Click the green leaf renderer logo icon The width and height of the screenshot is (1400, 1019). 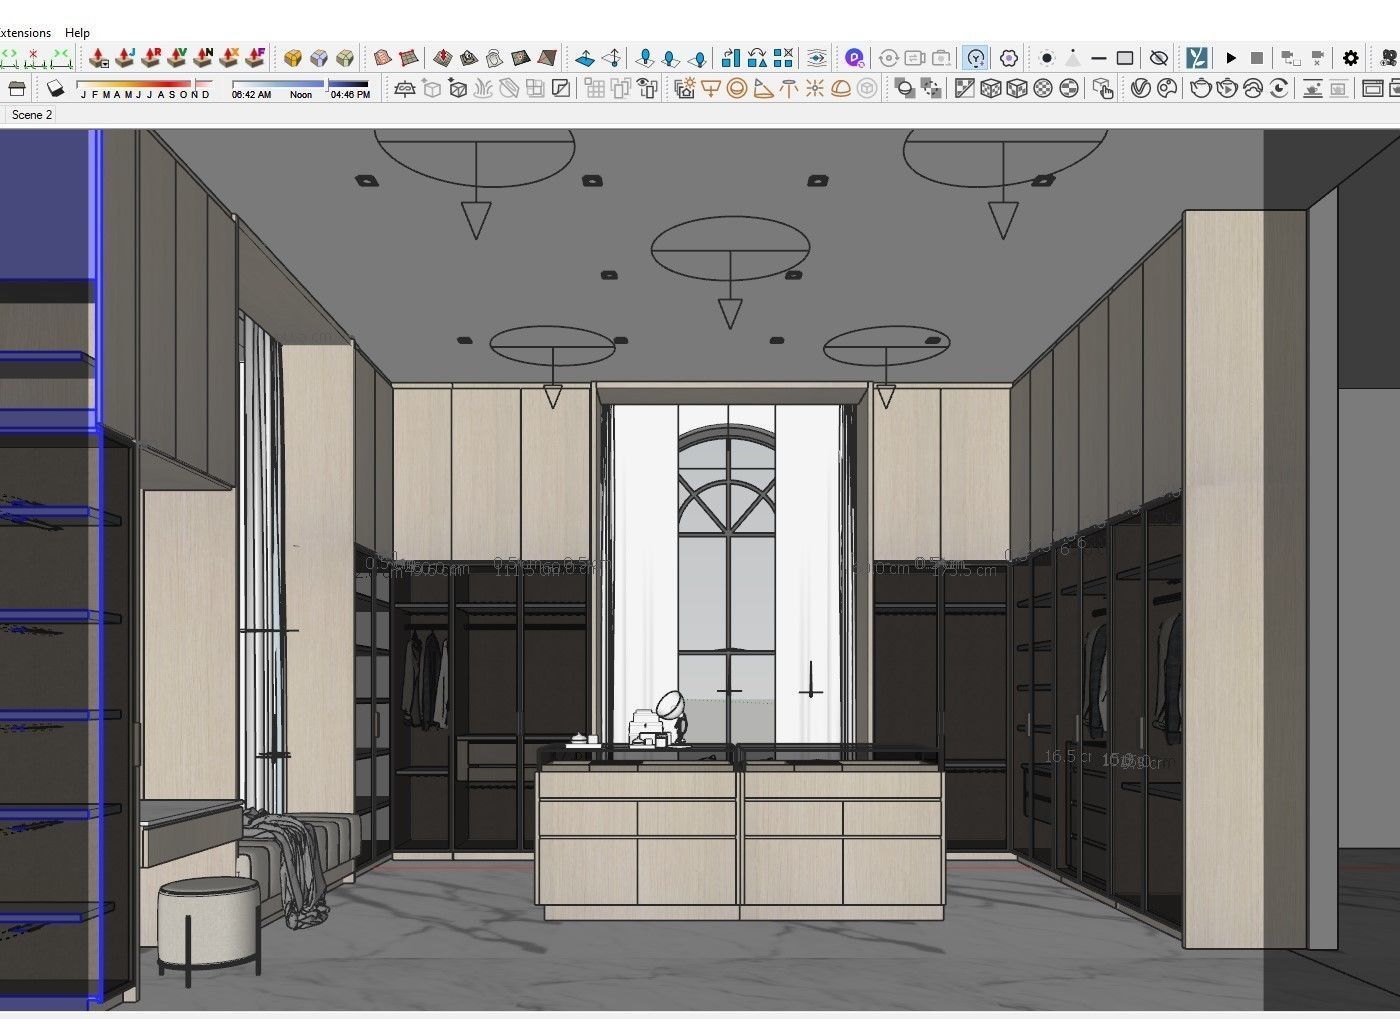[1197, 58]
